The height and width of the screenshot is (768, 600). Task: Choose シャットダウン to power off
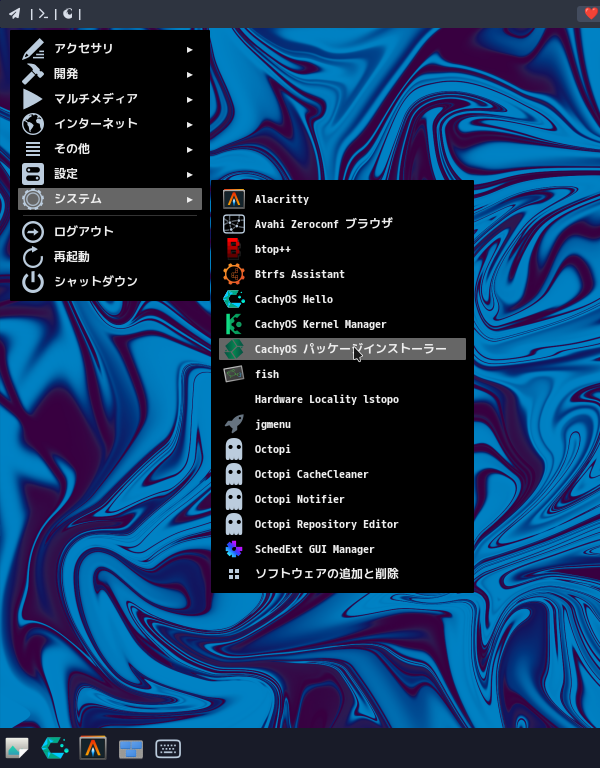tap(110, 282)
